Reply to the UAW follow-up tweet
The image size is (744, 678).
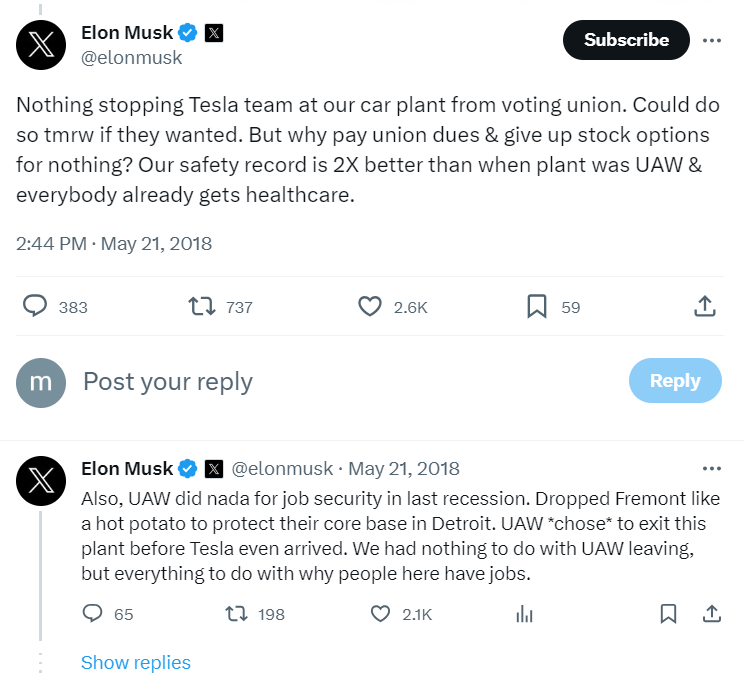93,613
